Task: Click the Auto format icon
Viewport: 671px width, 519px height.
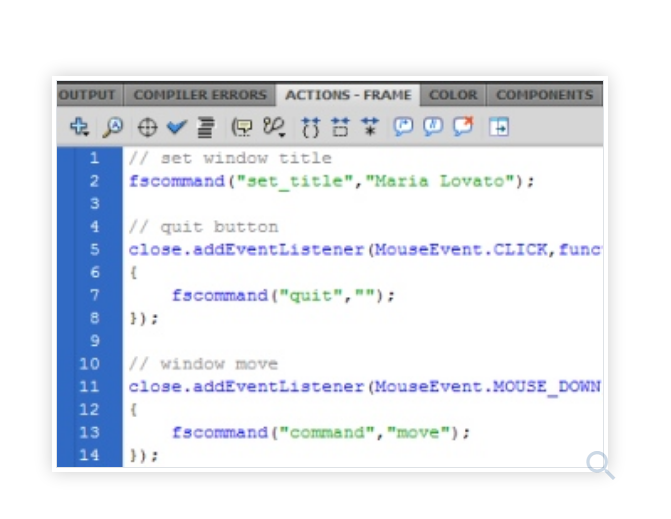Action: (x=206, y=128)
